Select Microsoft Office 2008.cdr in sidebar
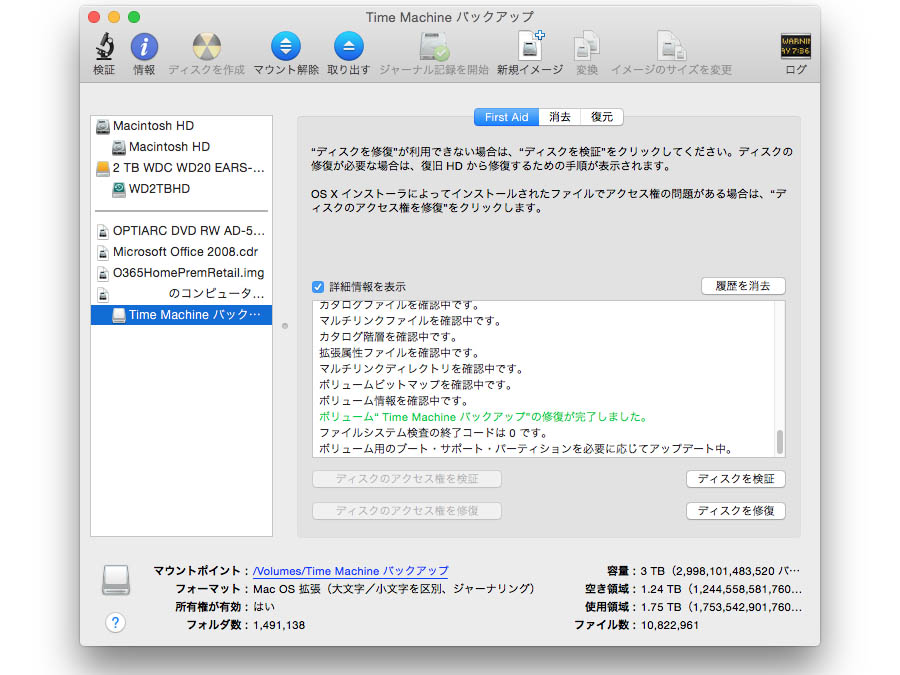The width and height of the screenshot is (900, 675). click(181, 252)
